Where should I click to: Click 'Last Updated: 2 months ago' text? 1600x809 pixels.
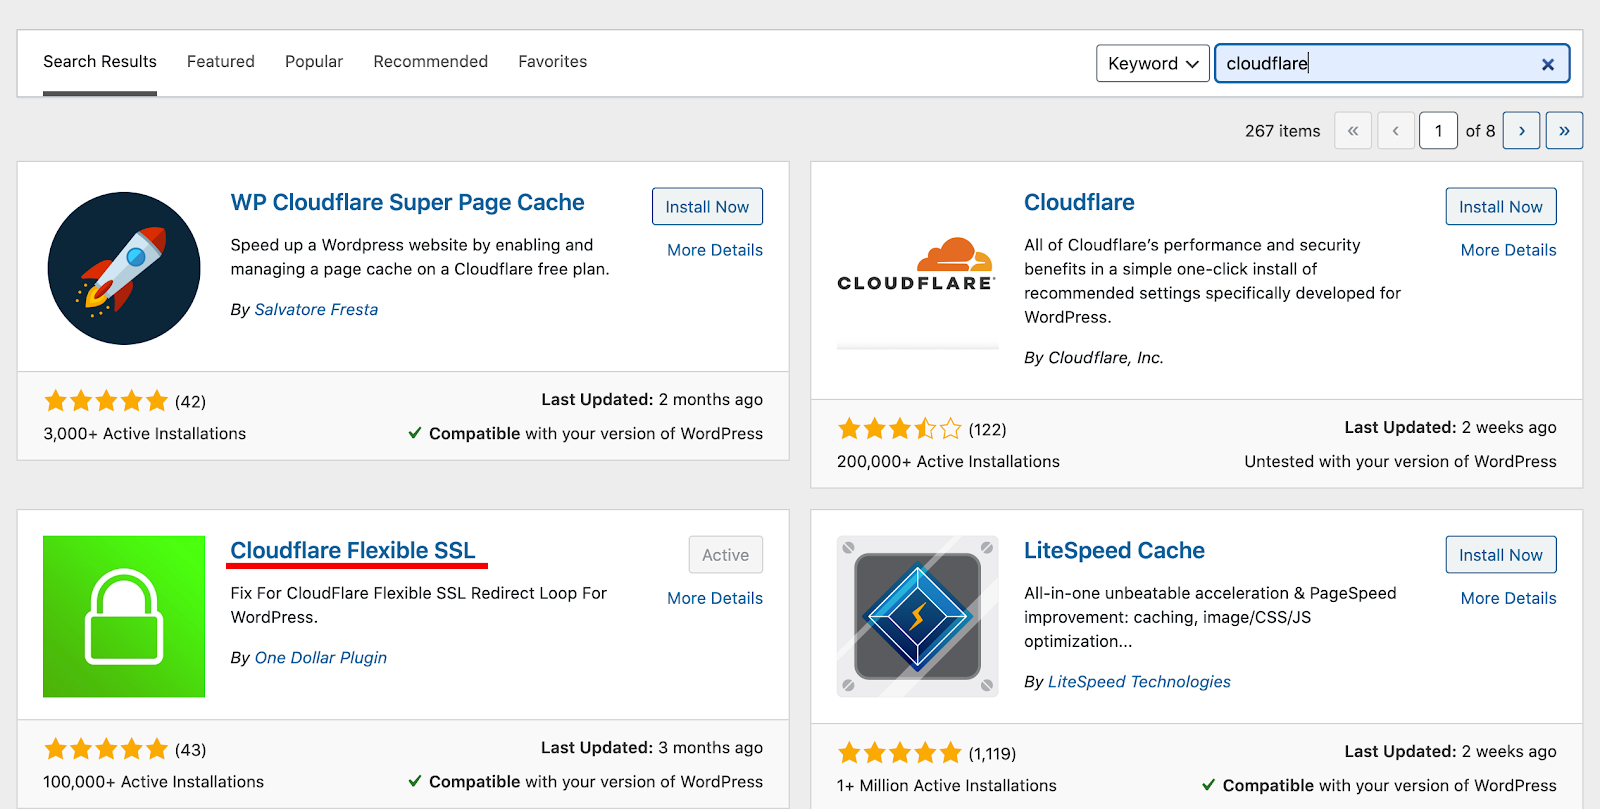tap(652, 400)
